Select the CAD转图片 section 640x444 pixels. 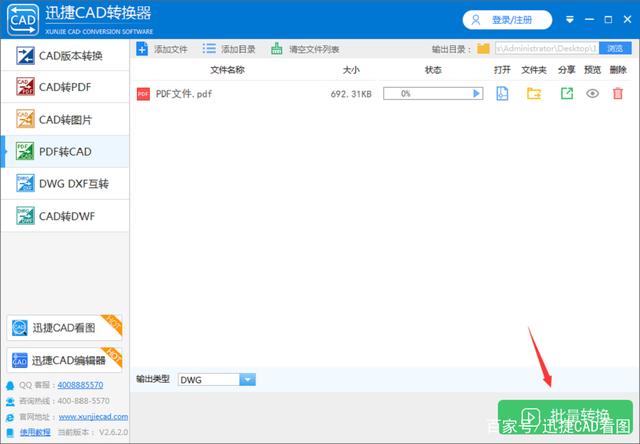click(65, 119)
